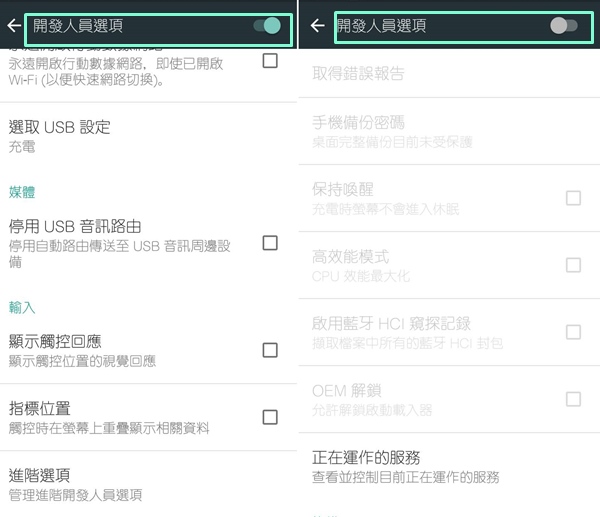
Task: Open 手機備份密碼 setting
Action: coord(358,131)
